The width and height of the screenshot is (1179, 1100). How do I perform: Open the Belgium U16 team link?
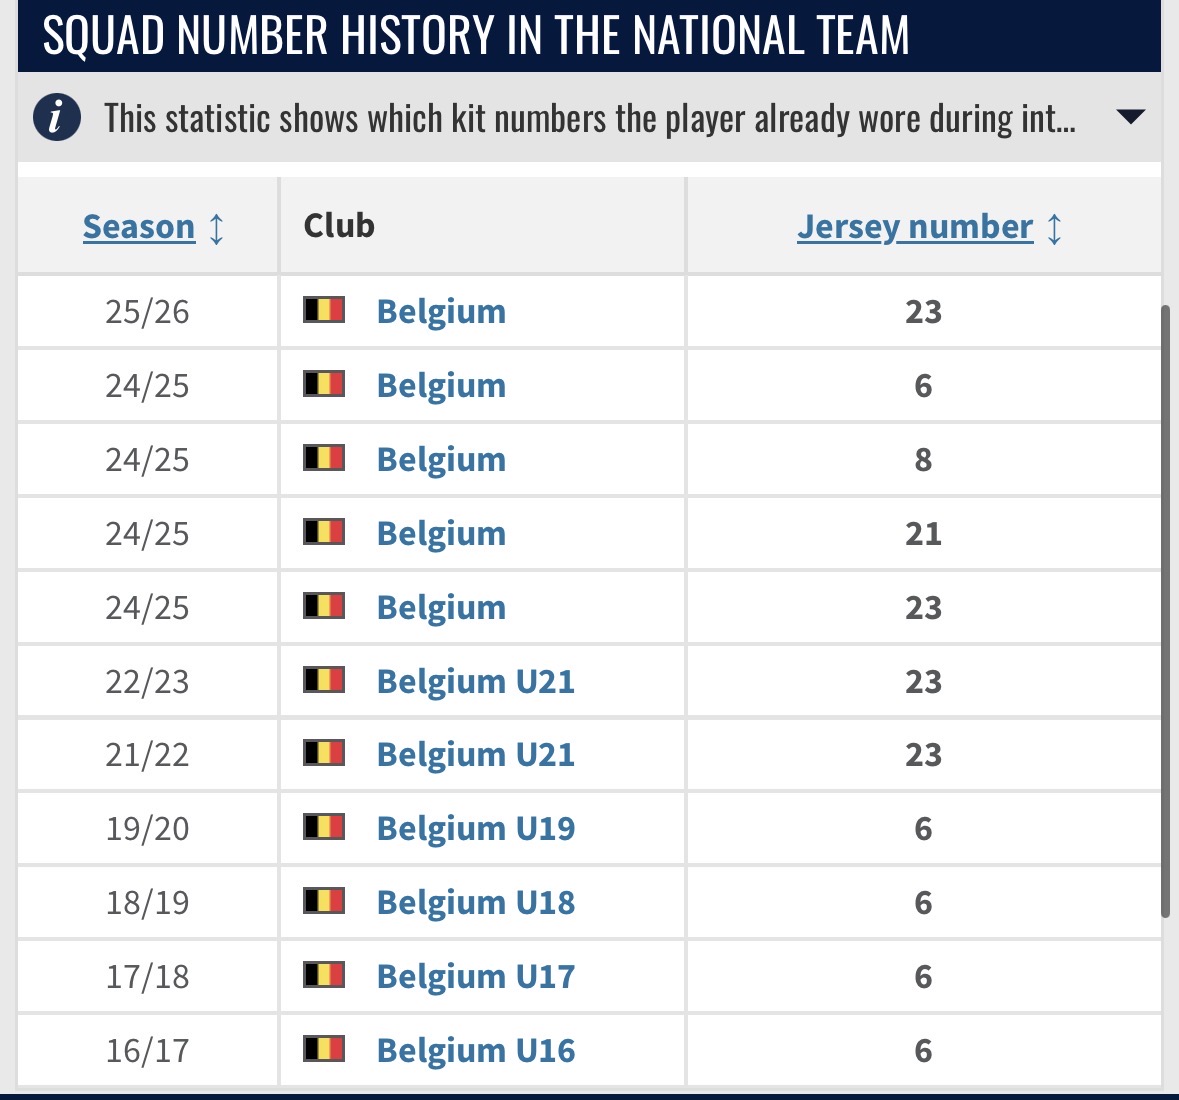[475, 1050]
